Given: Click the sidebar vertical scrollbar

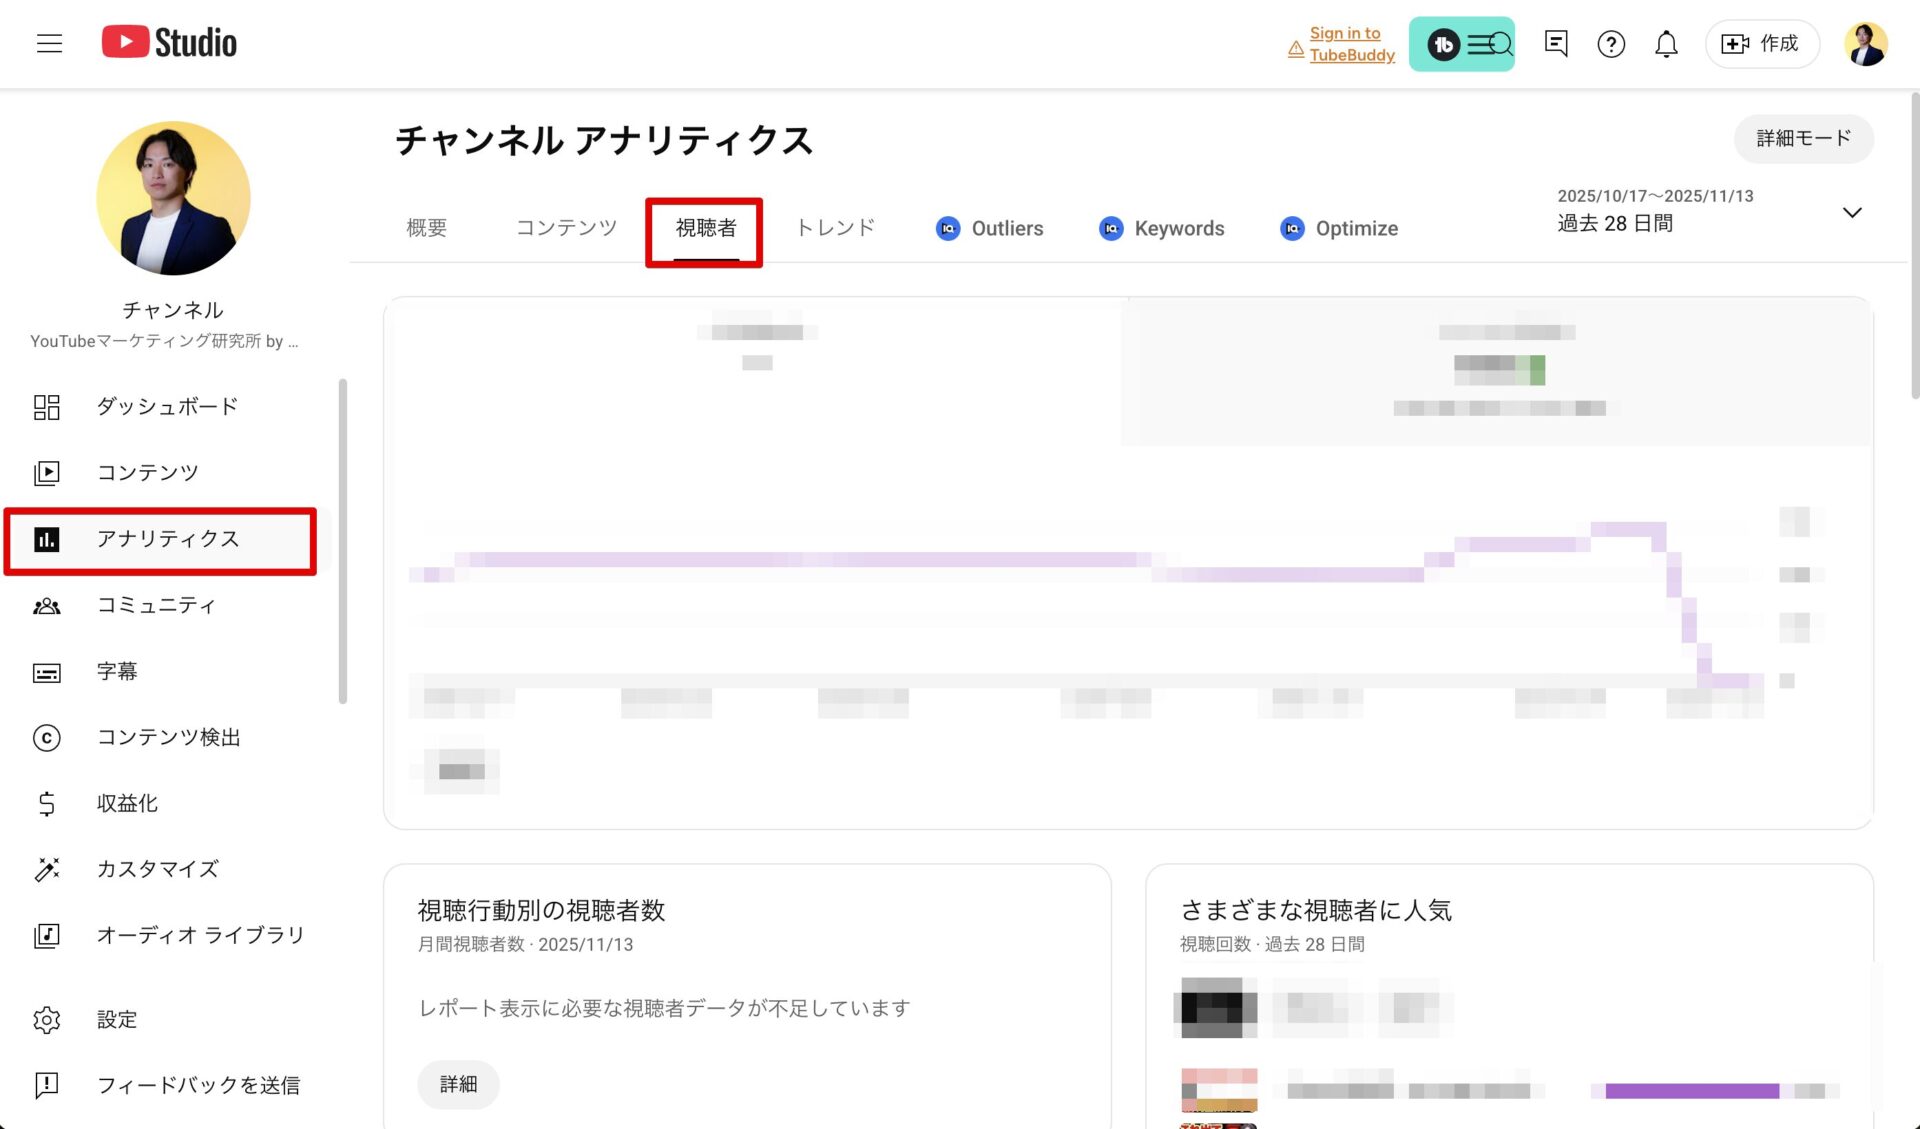Looking at the screenshot, I should [x=343, y=540].
